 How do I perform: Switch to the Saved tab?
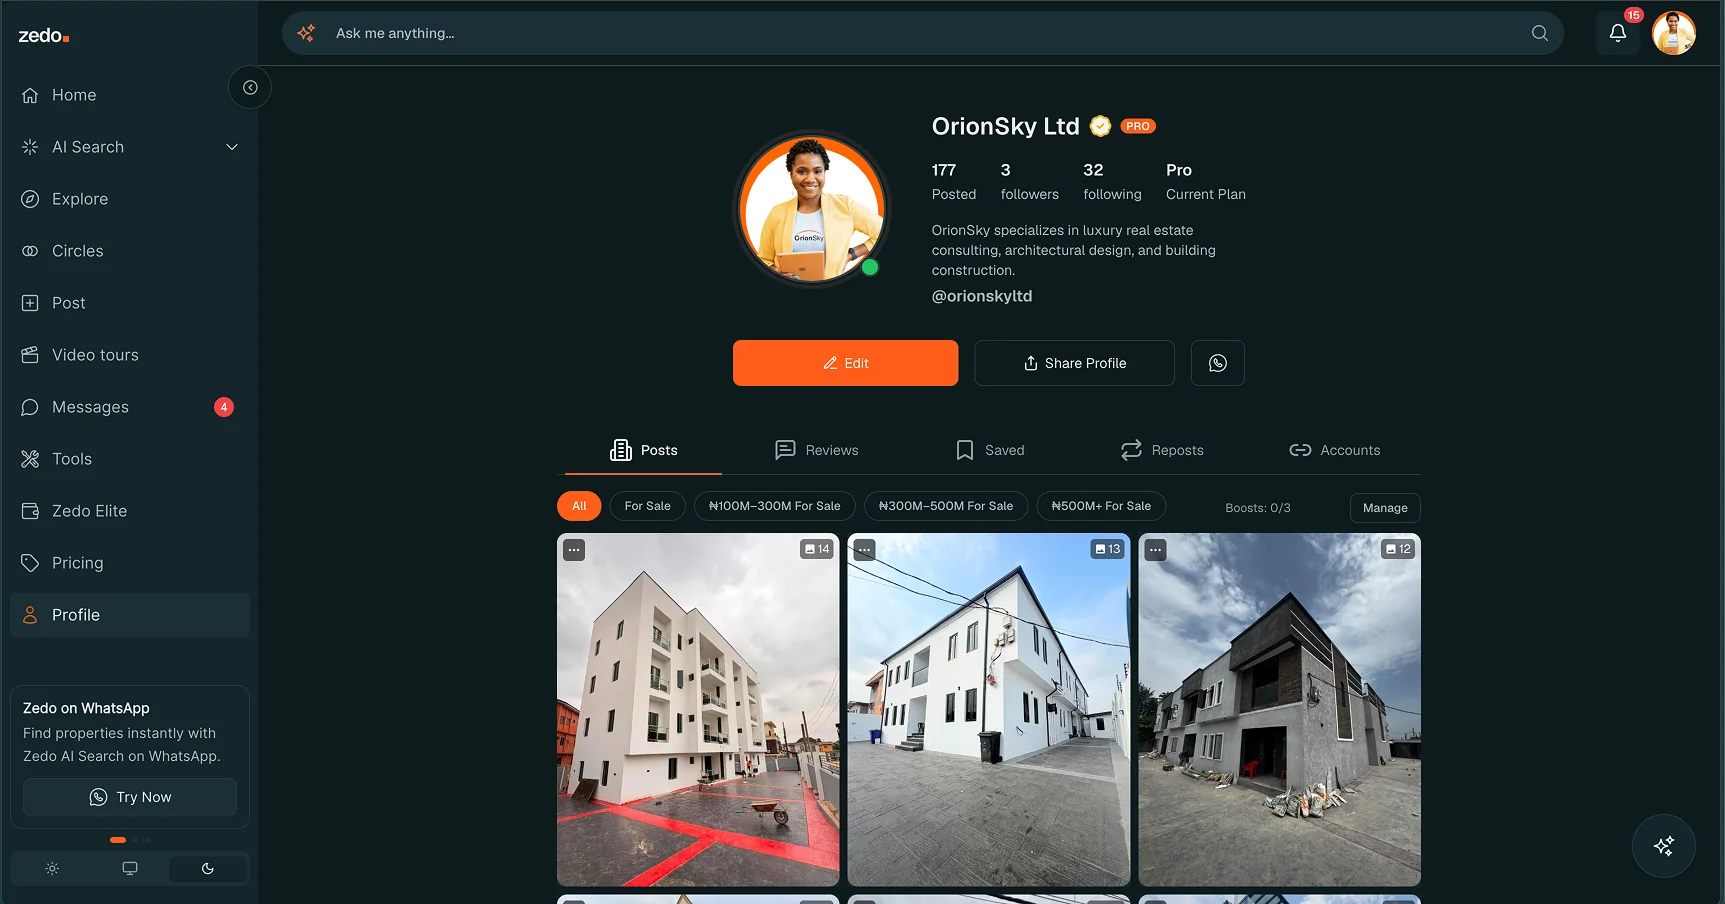click(990, 450)
